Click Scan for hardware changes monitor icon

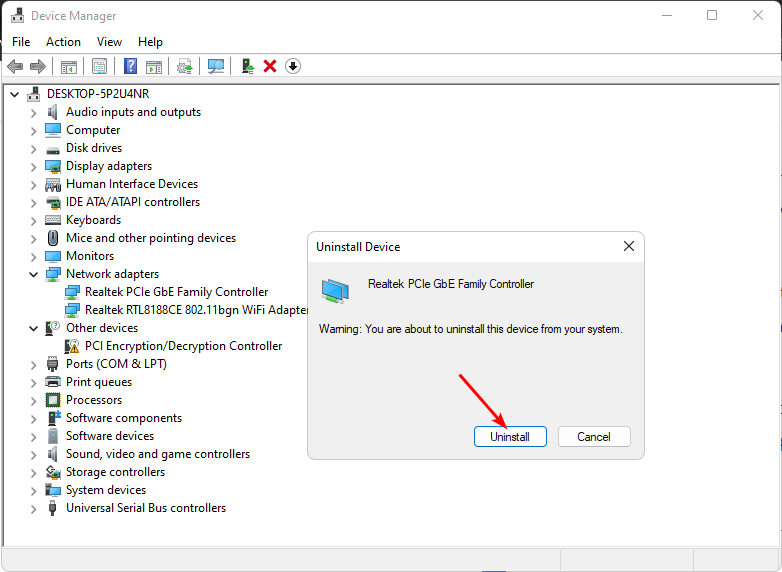[x=216, y=66]
